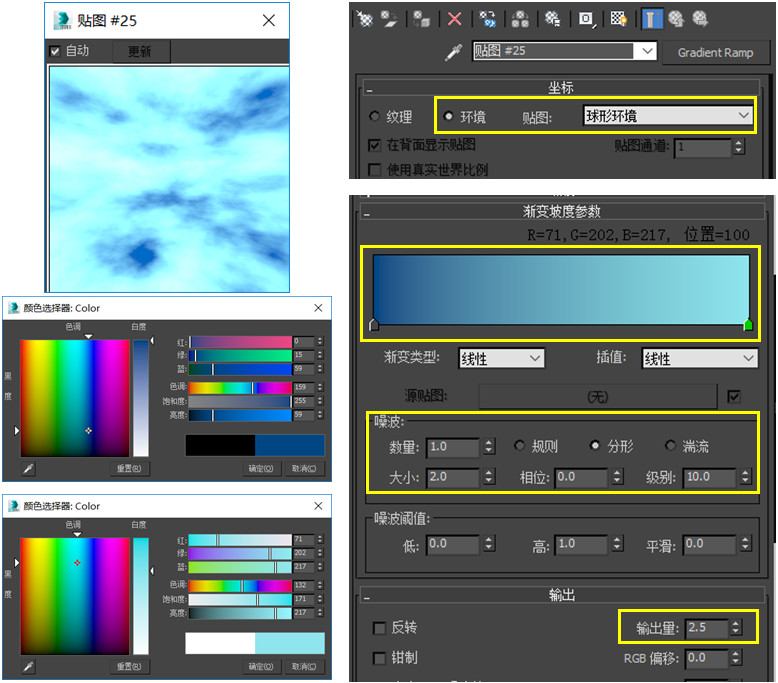Click the light cyan new-color swatch
The height and width of the screenshot is (683, 778).
[290, 643]
